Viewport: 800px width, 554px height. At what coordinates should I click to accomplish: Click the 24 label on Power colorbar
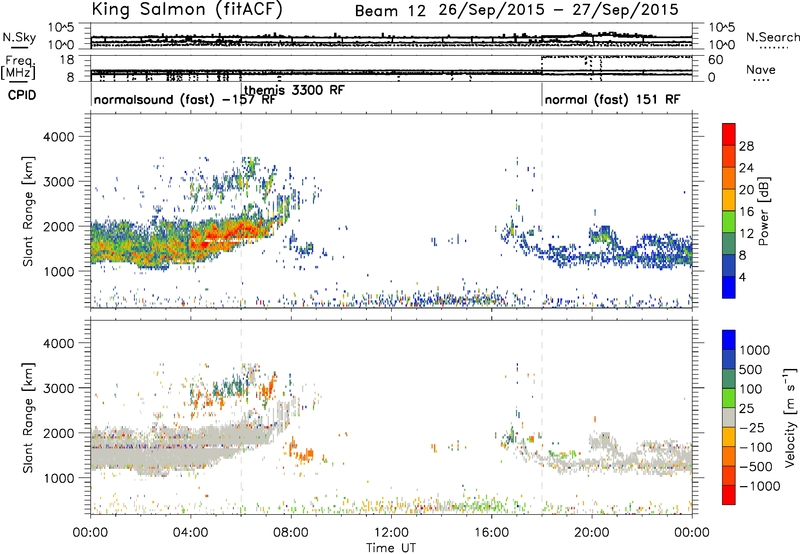[746, 168]
